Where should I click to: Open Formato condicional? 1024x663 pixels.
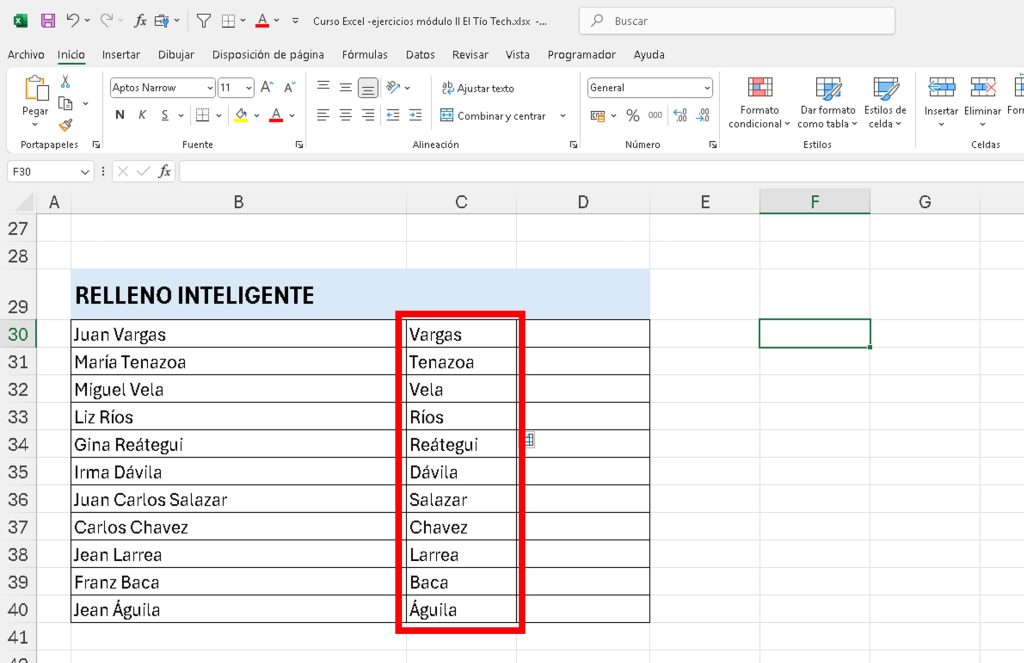pyautogui.click(x=760, y=103)
